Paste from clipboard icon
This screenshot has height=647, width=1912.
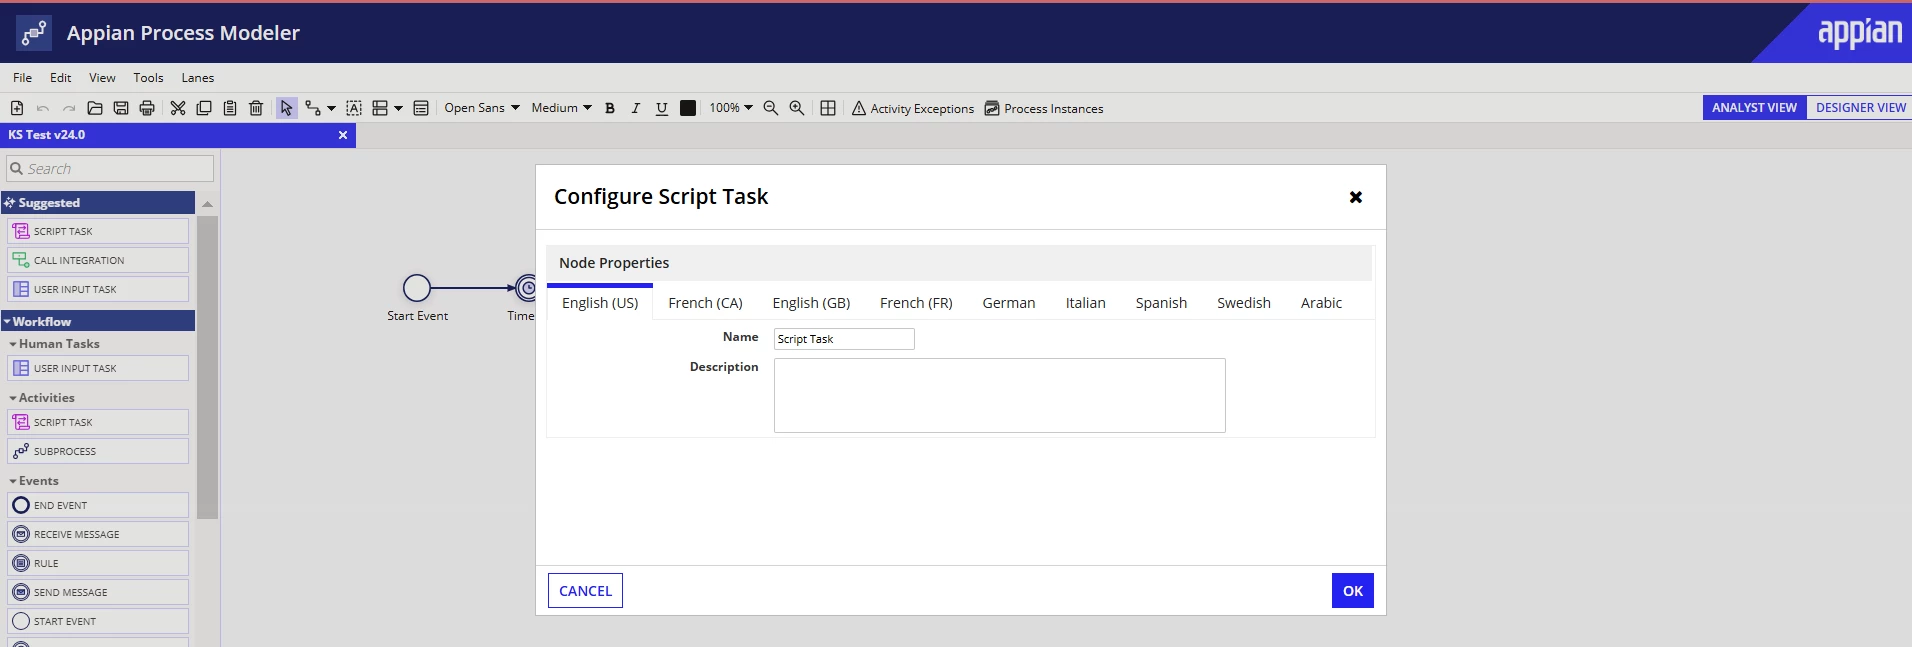coord(230,108)
